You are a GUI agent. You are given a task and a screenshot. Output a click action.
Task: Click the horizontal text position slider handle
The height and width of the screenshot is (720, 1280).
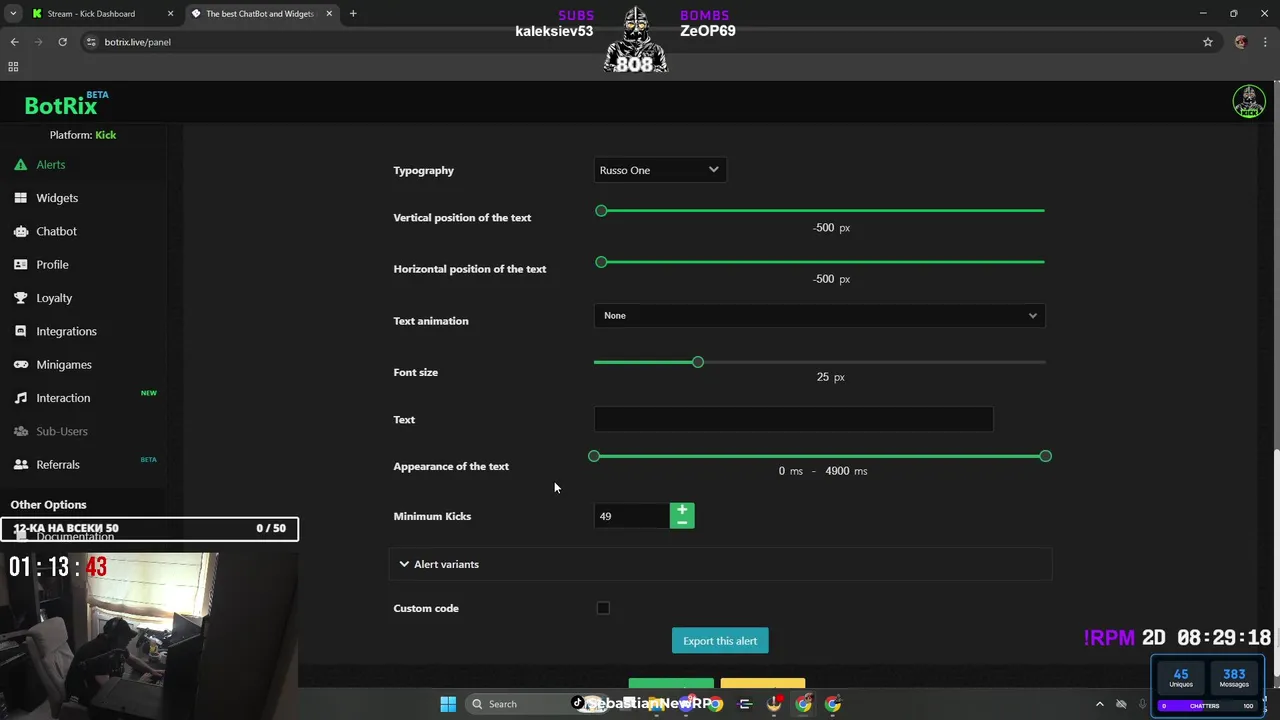tap(601, 262)
